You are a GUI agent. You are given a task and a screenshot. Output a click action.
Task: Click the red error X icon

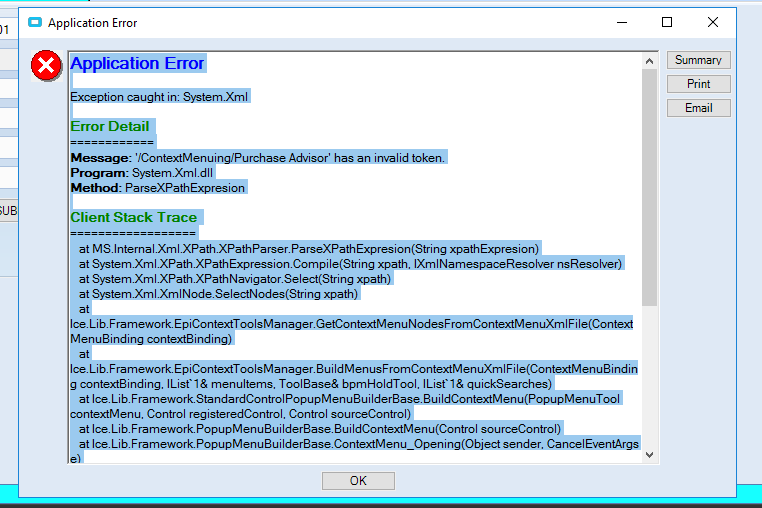click(46, 65)
